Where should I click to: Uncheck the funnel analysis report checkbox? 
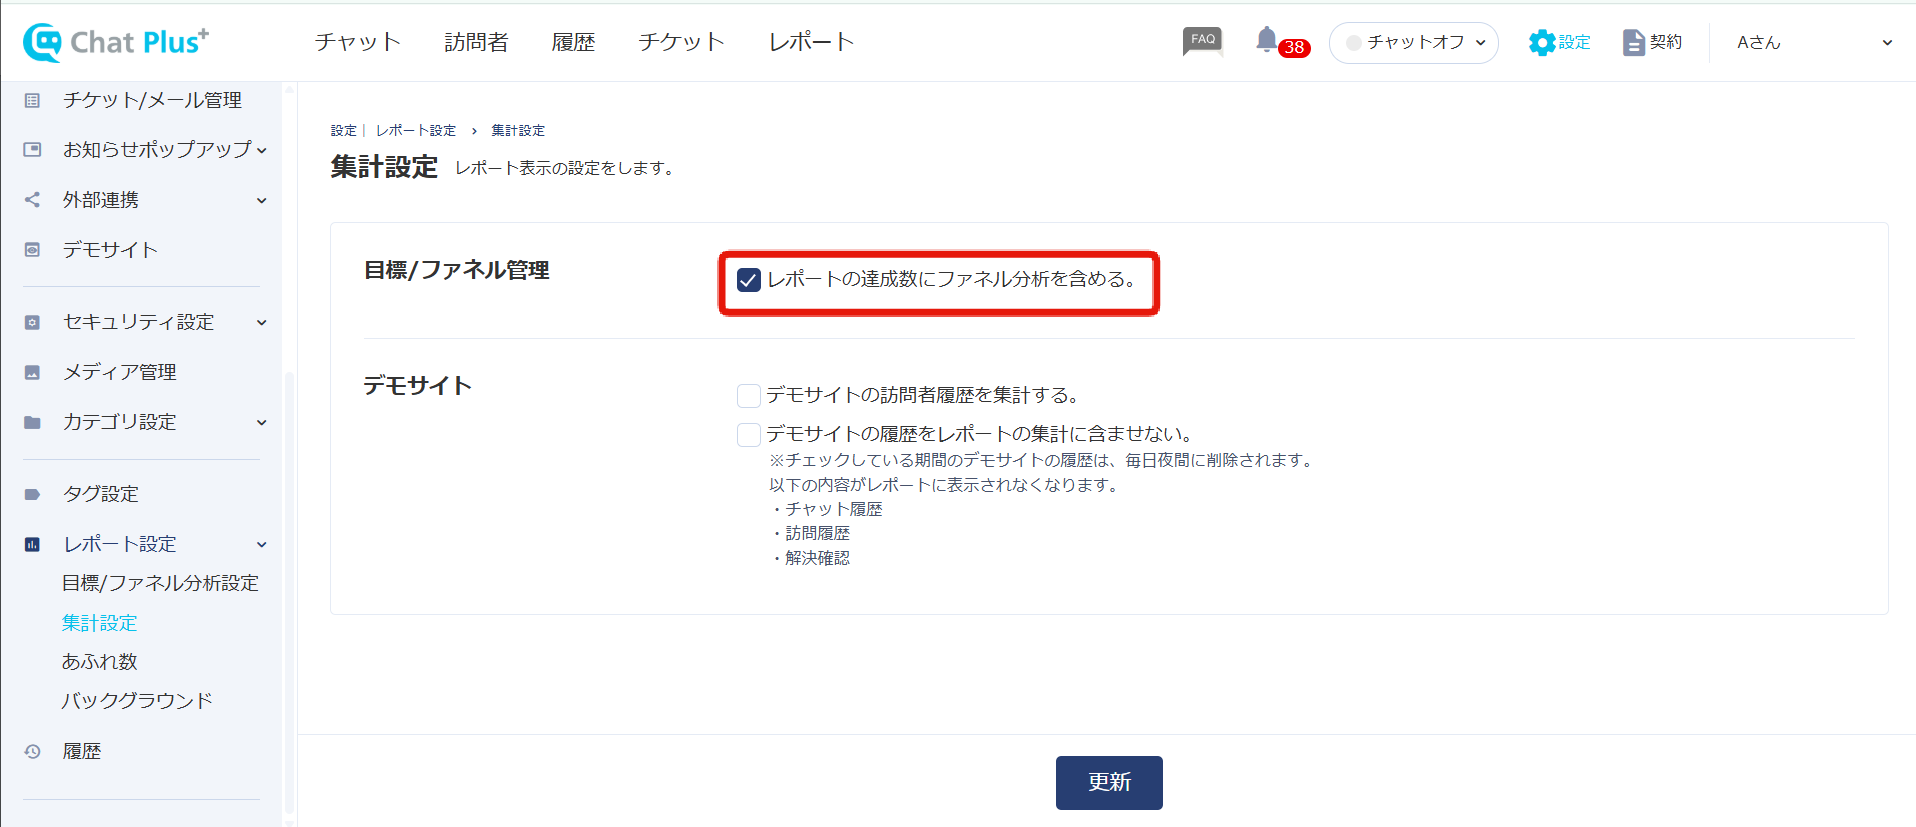[749, 280]
